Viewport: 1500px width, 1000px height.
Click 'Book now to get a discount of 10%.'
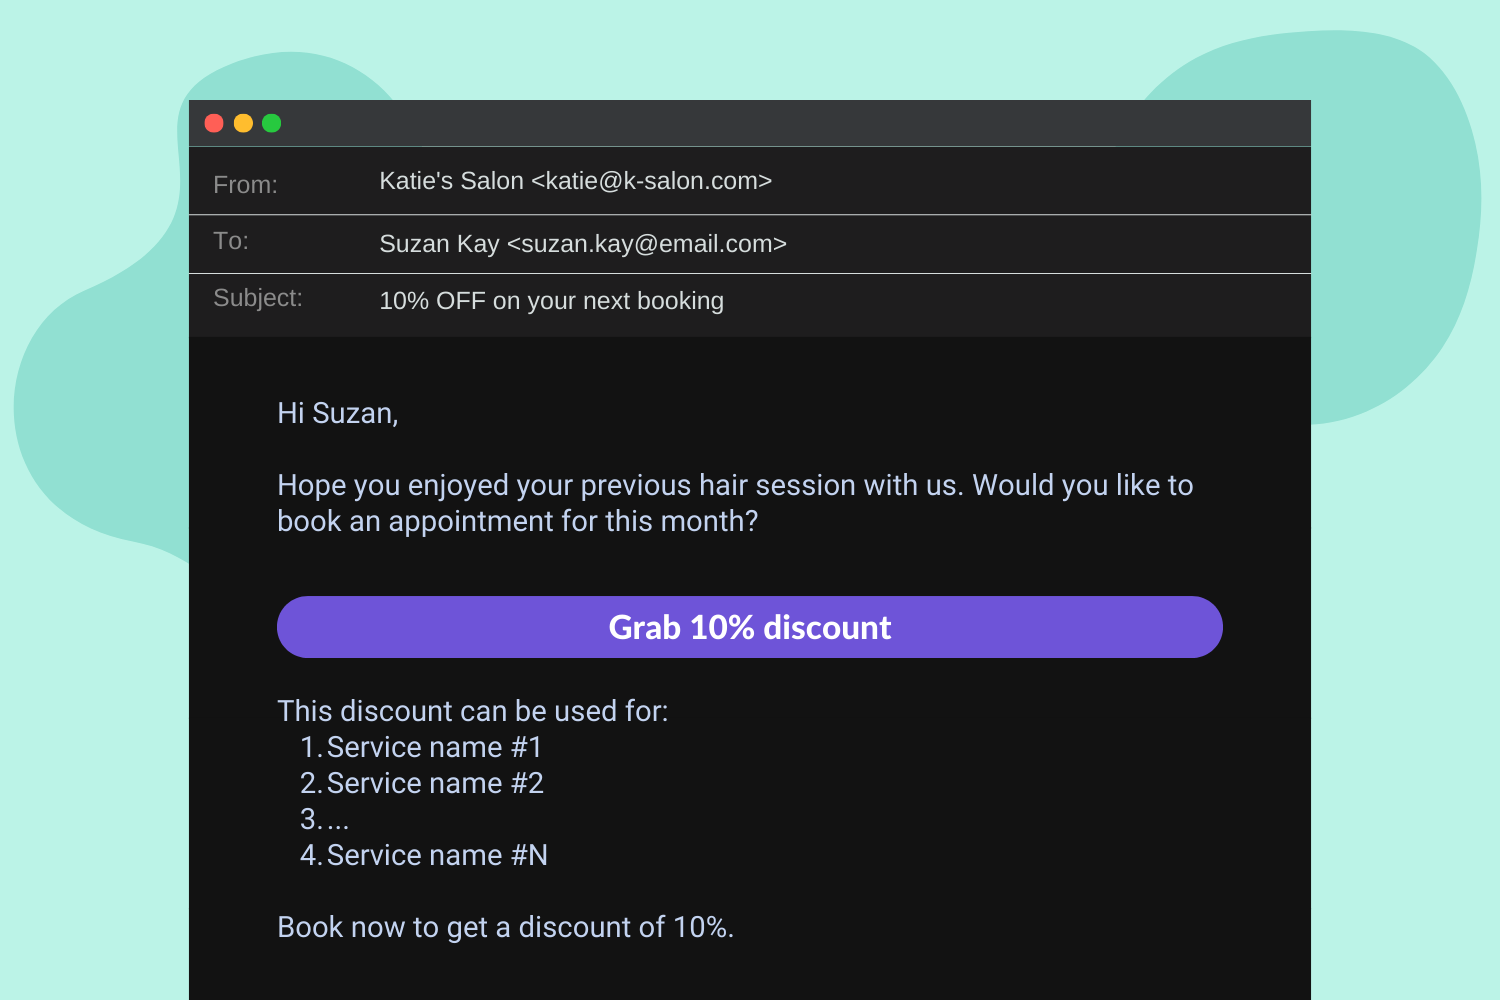(505, 927)
